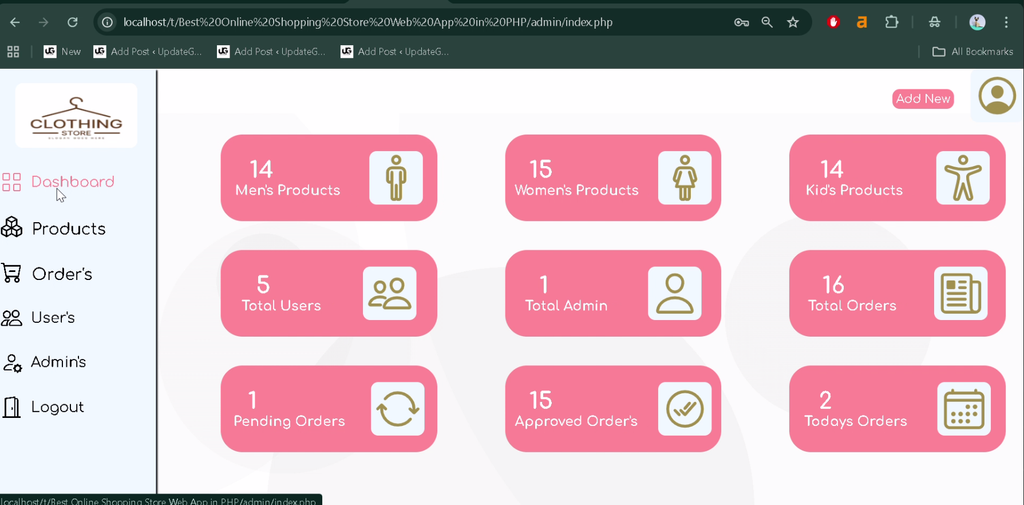Select Order's in the sidebar menu
Image resolution: width=1024 pixels, height=505 pixels.
point(62,274)
